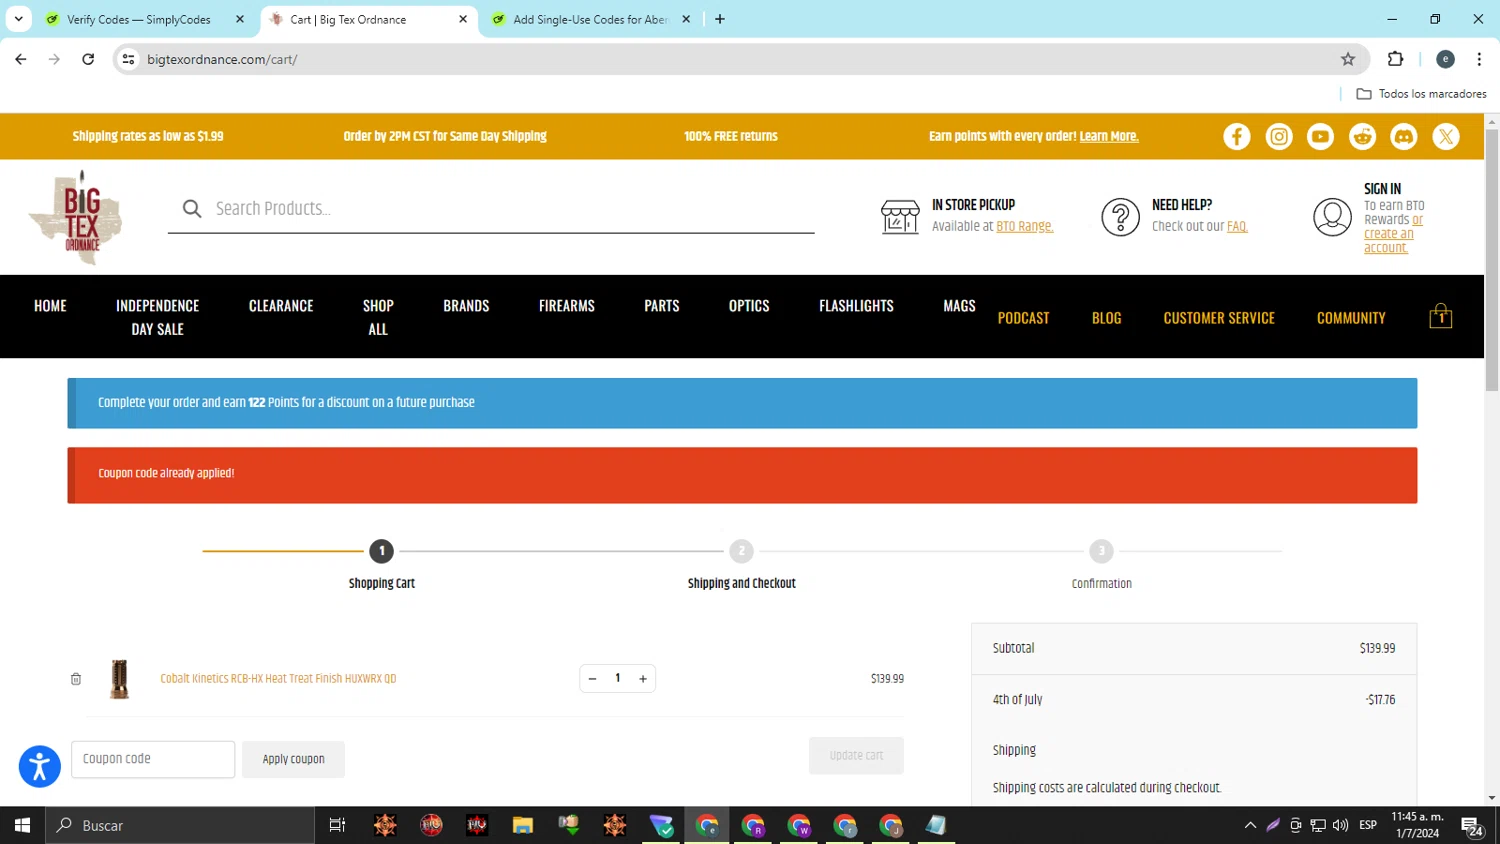Open the Community link

pyautogui.click(x=1351, y=318)
